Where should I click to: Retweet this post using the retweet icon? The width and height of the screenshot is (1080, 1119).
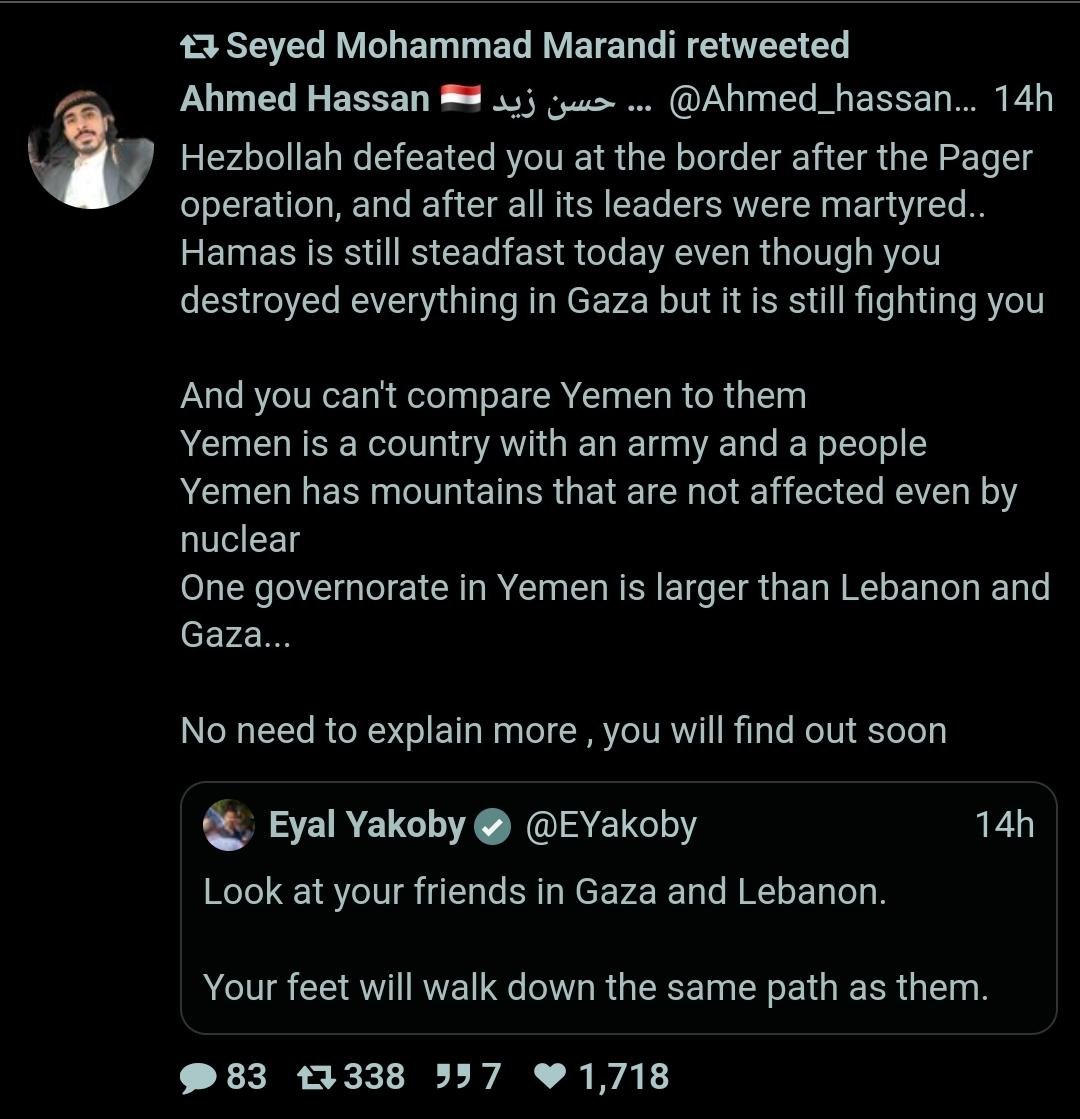[x=317, y=1077]
